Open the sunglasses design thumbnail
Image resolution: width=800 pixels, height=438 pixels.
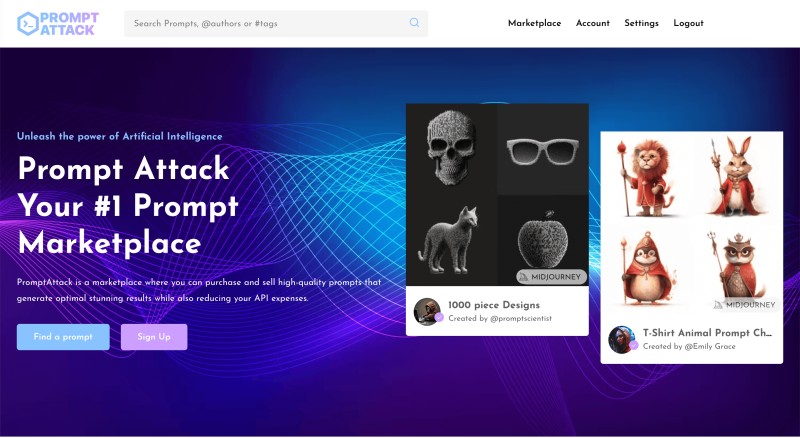[x=543, y=150]
